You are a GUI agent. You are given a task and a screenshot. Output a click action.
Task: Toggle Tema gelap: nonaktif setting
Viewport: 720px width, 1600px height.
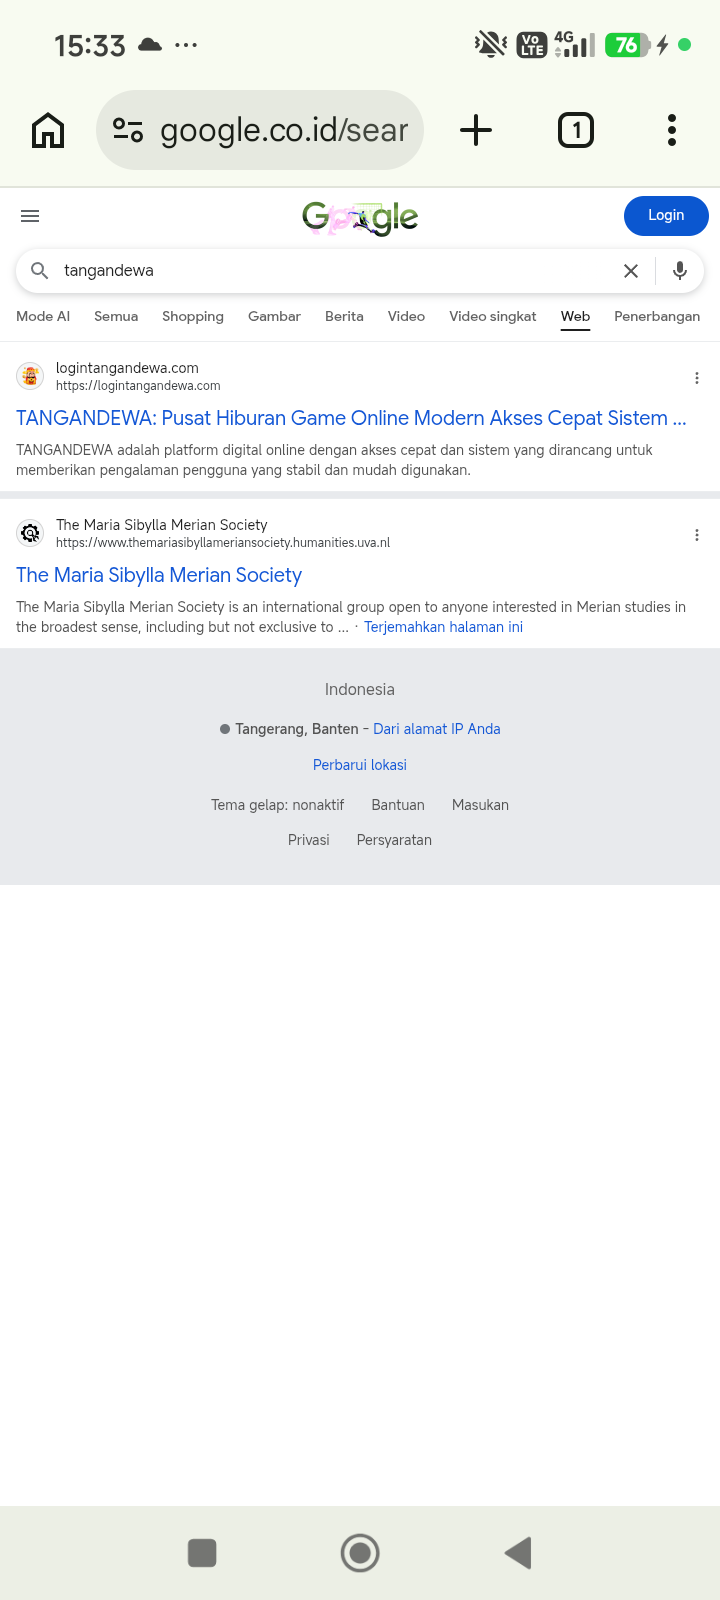277,805
